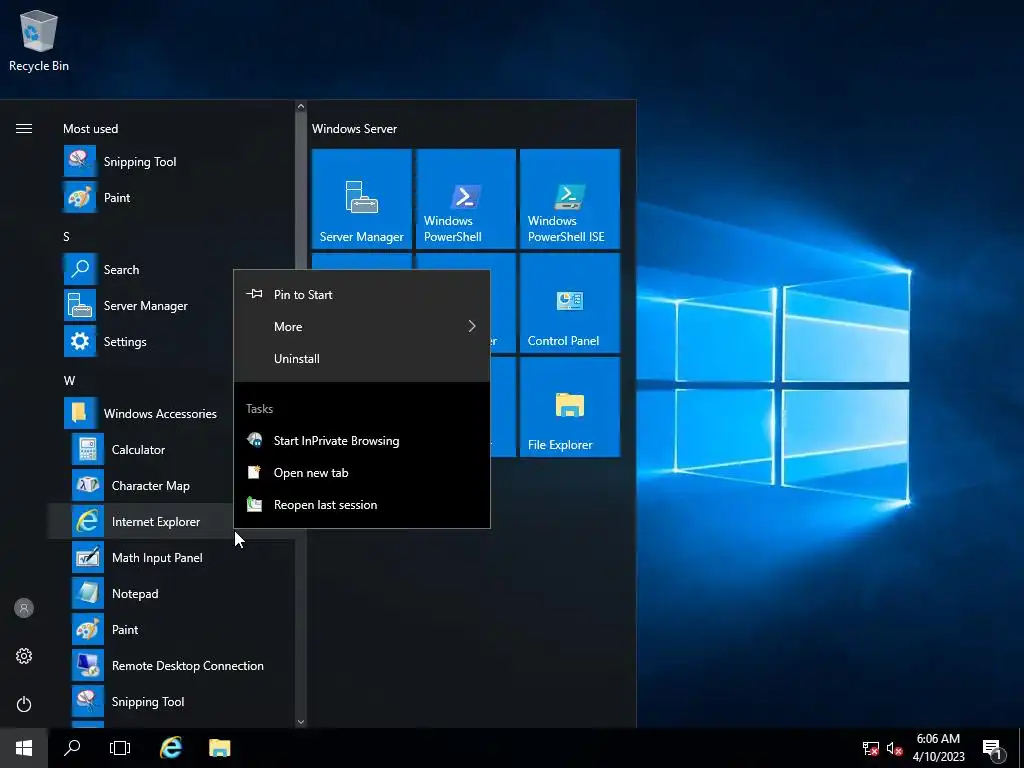Open the Windows PowerShell ISE tile
Viewport: 1024px width, 768px height.
pyautogui.click(x=569, y=199)
